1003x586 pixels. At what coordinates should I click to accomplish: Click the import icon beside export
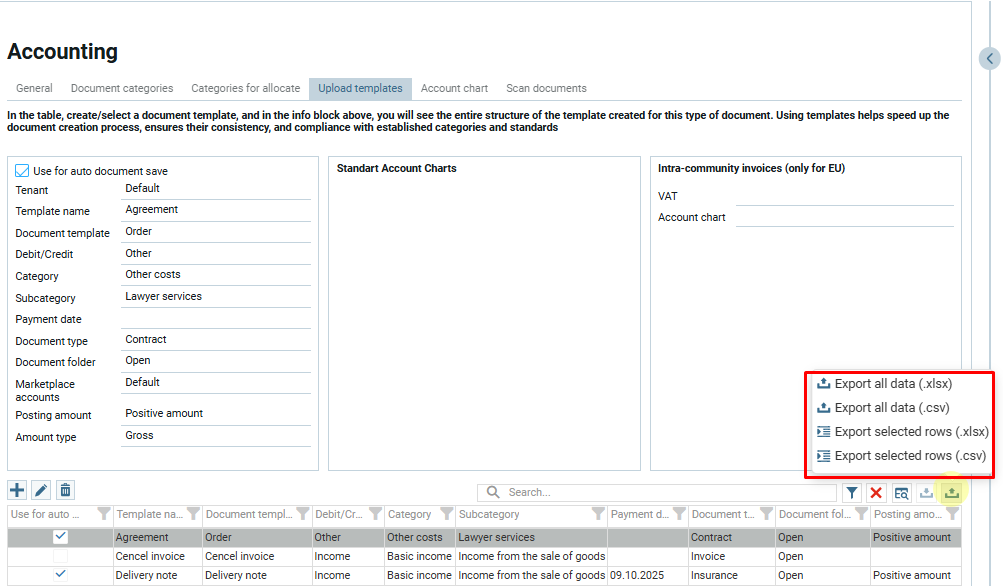(x=926, y=492)
